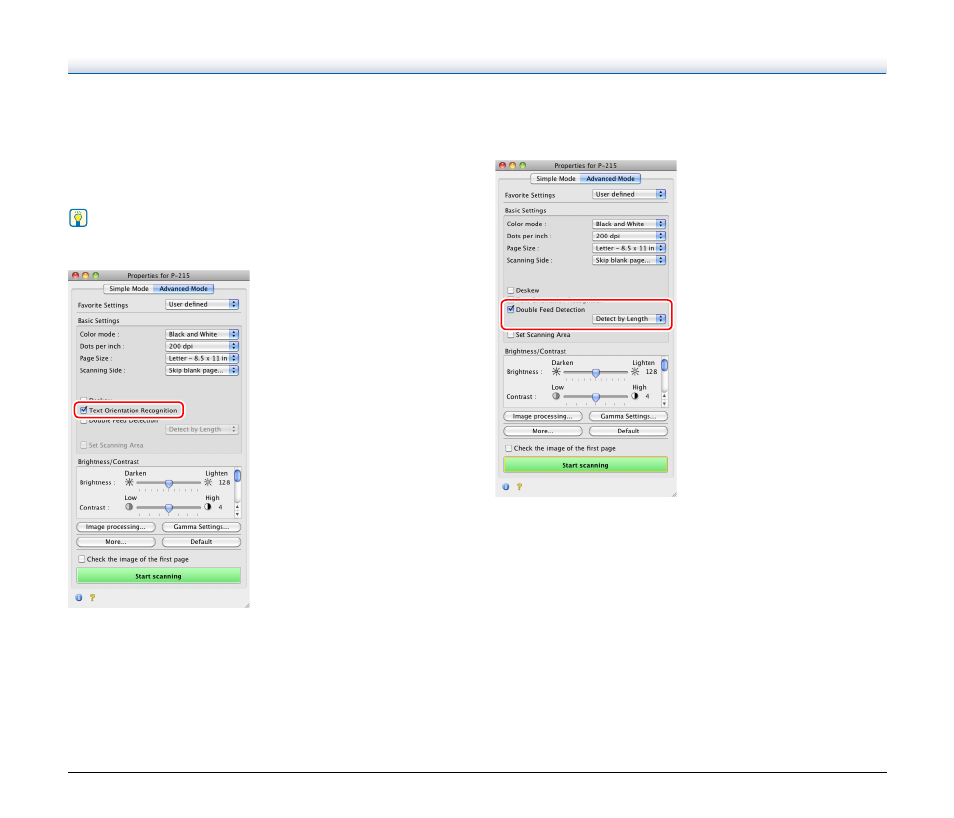Click high contrast icon in right window
This screenshot has height=818, width=954.
tap(635, 396)
